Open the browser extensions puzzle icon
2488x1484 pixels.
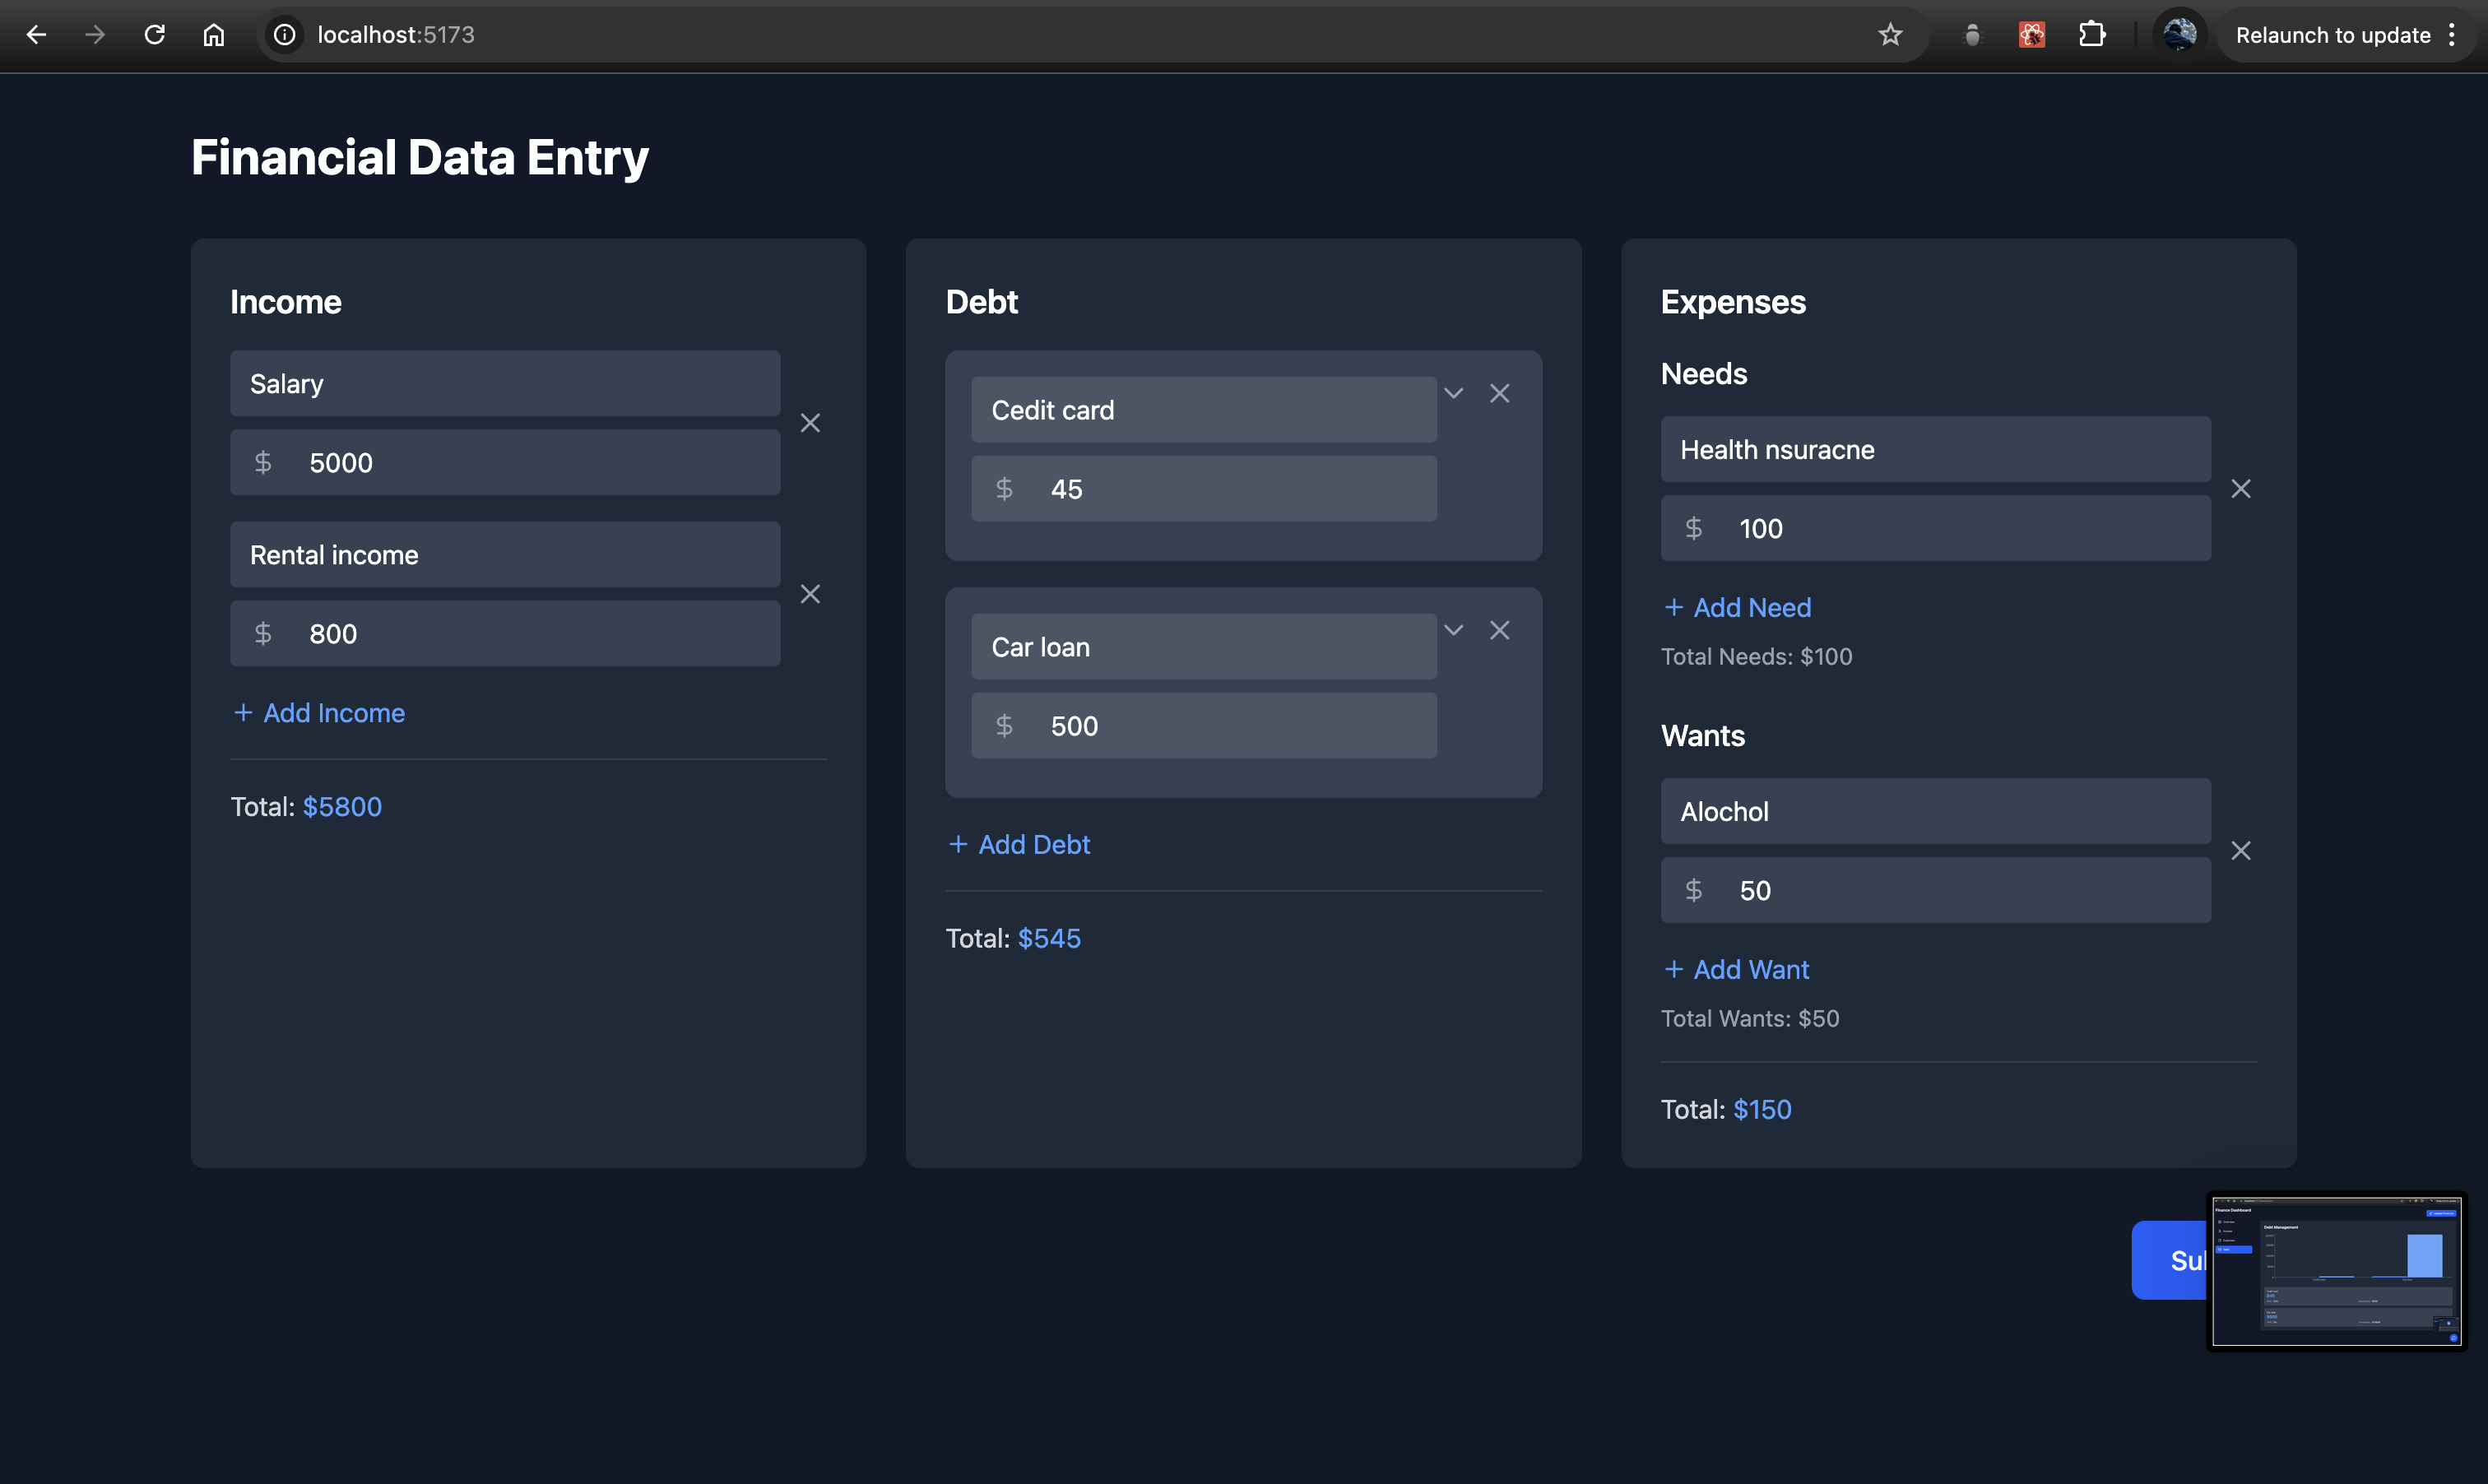click(2091, 35)
